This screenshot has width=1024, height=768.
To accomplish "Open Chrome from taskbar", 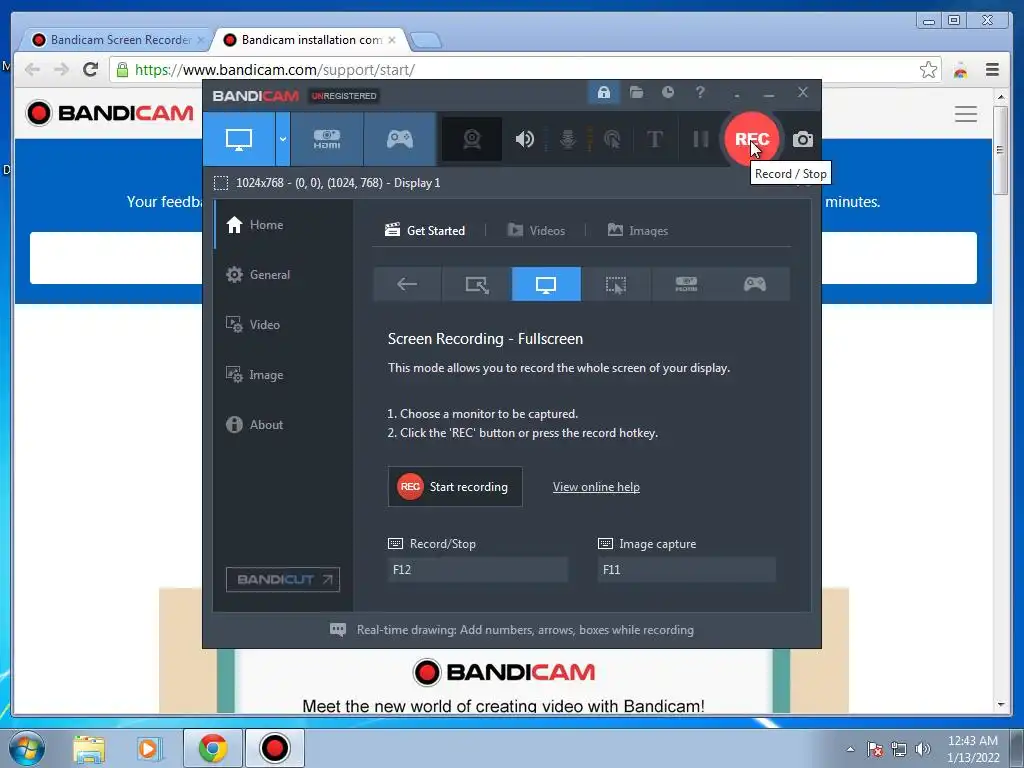I will pyautogui.click(x=213, y=748).
